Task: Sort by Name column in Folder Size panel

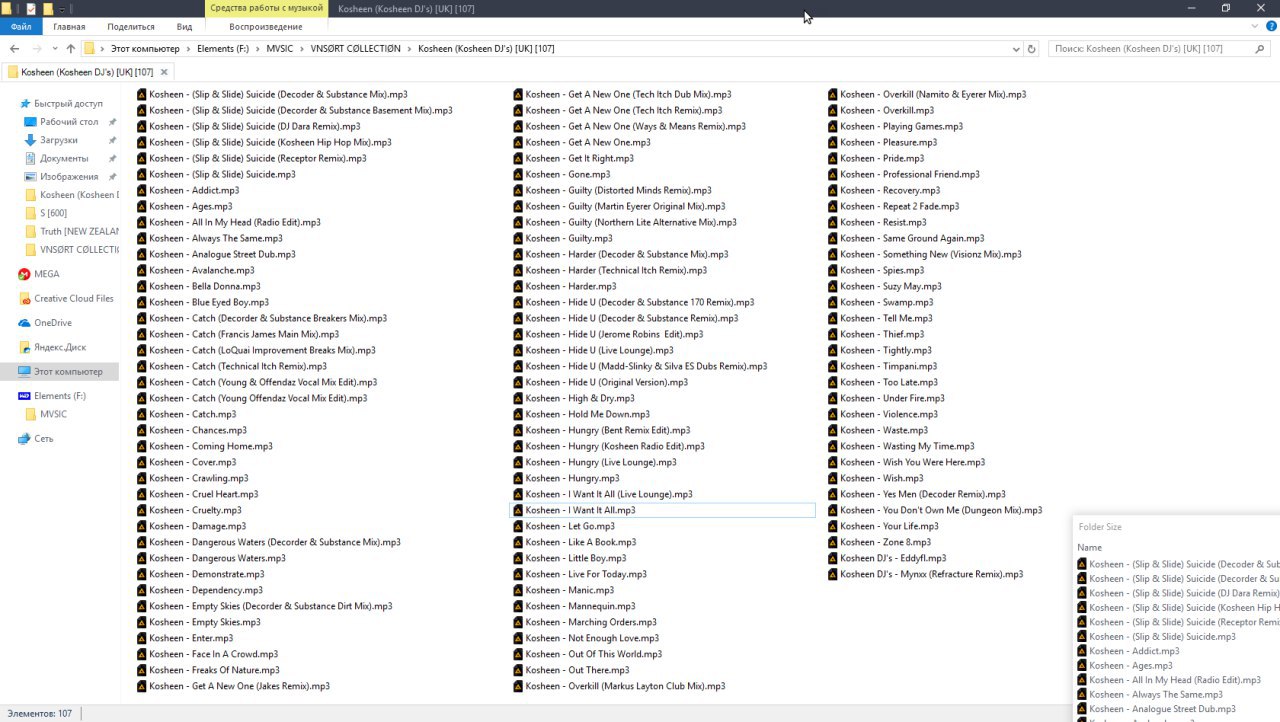Action: [x=1089, y=547]
